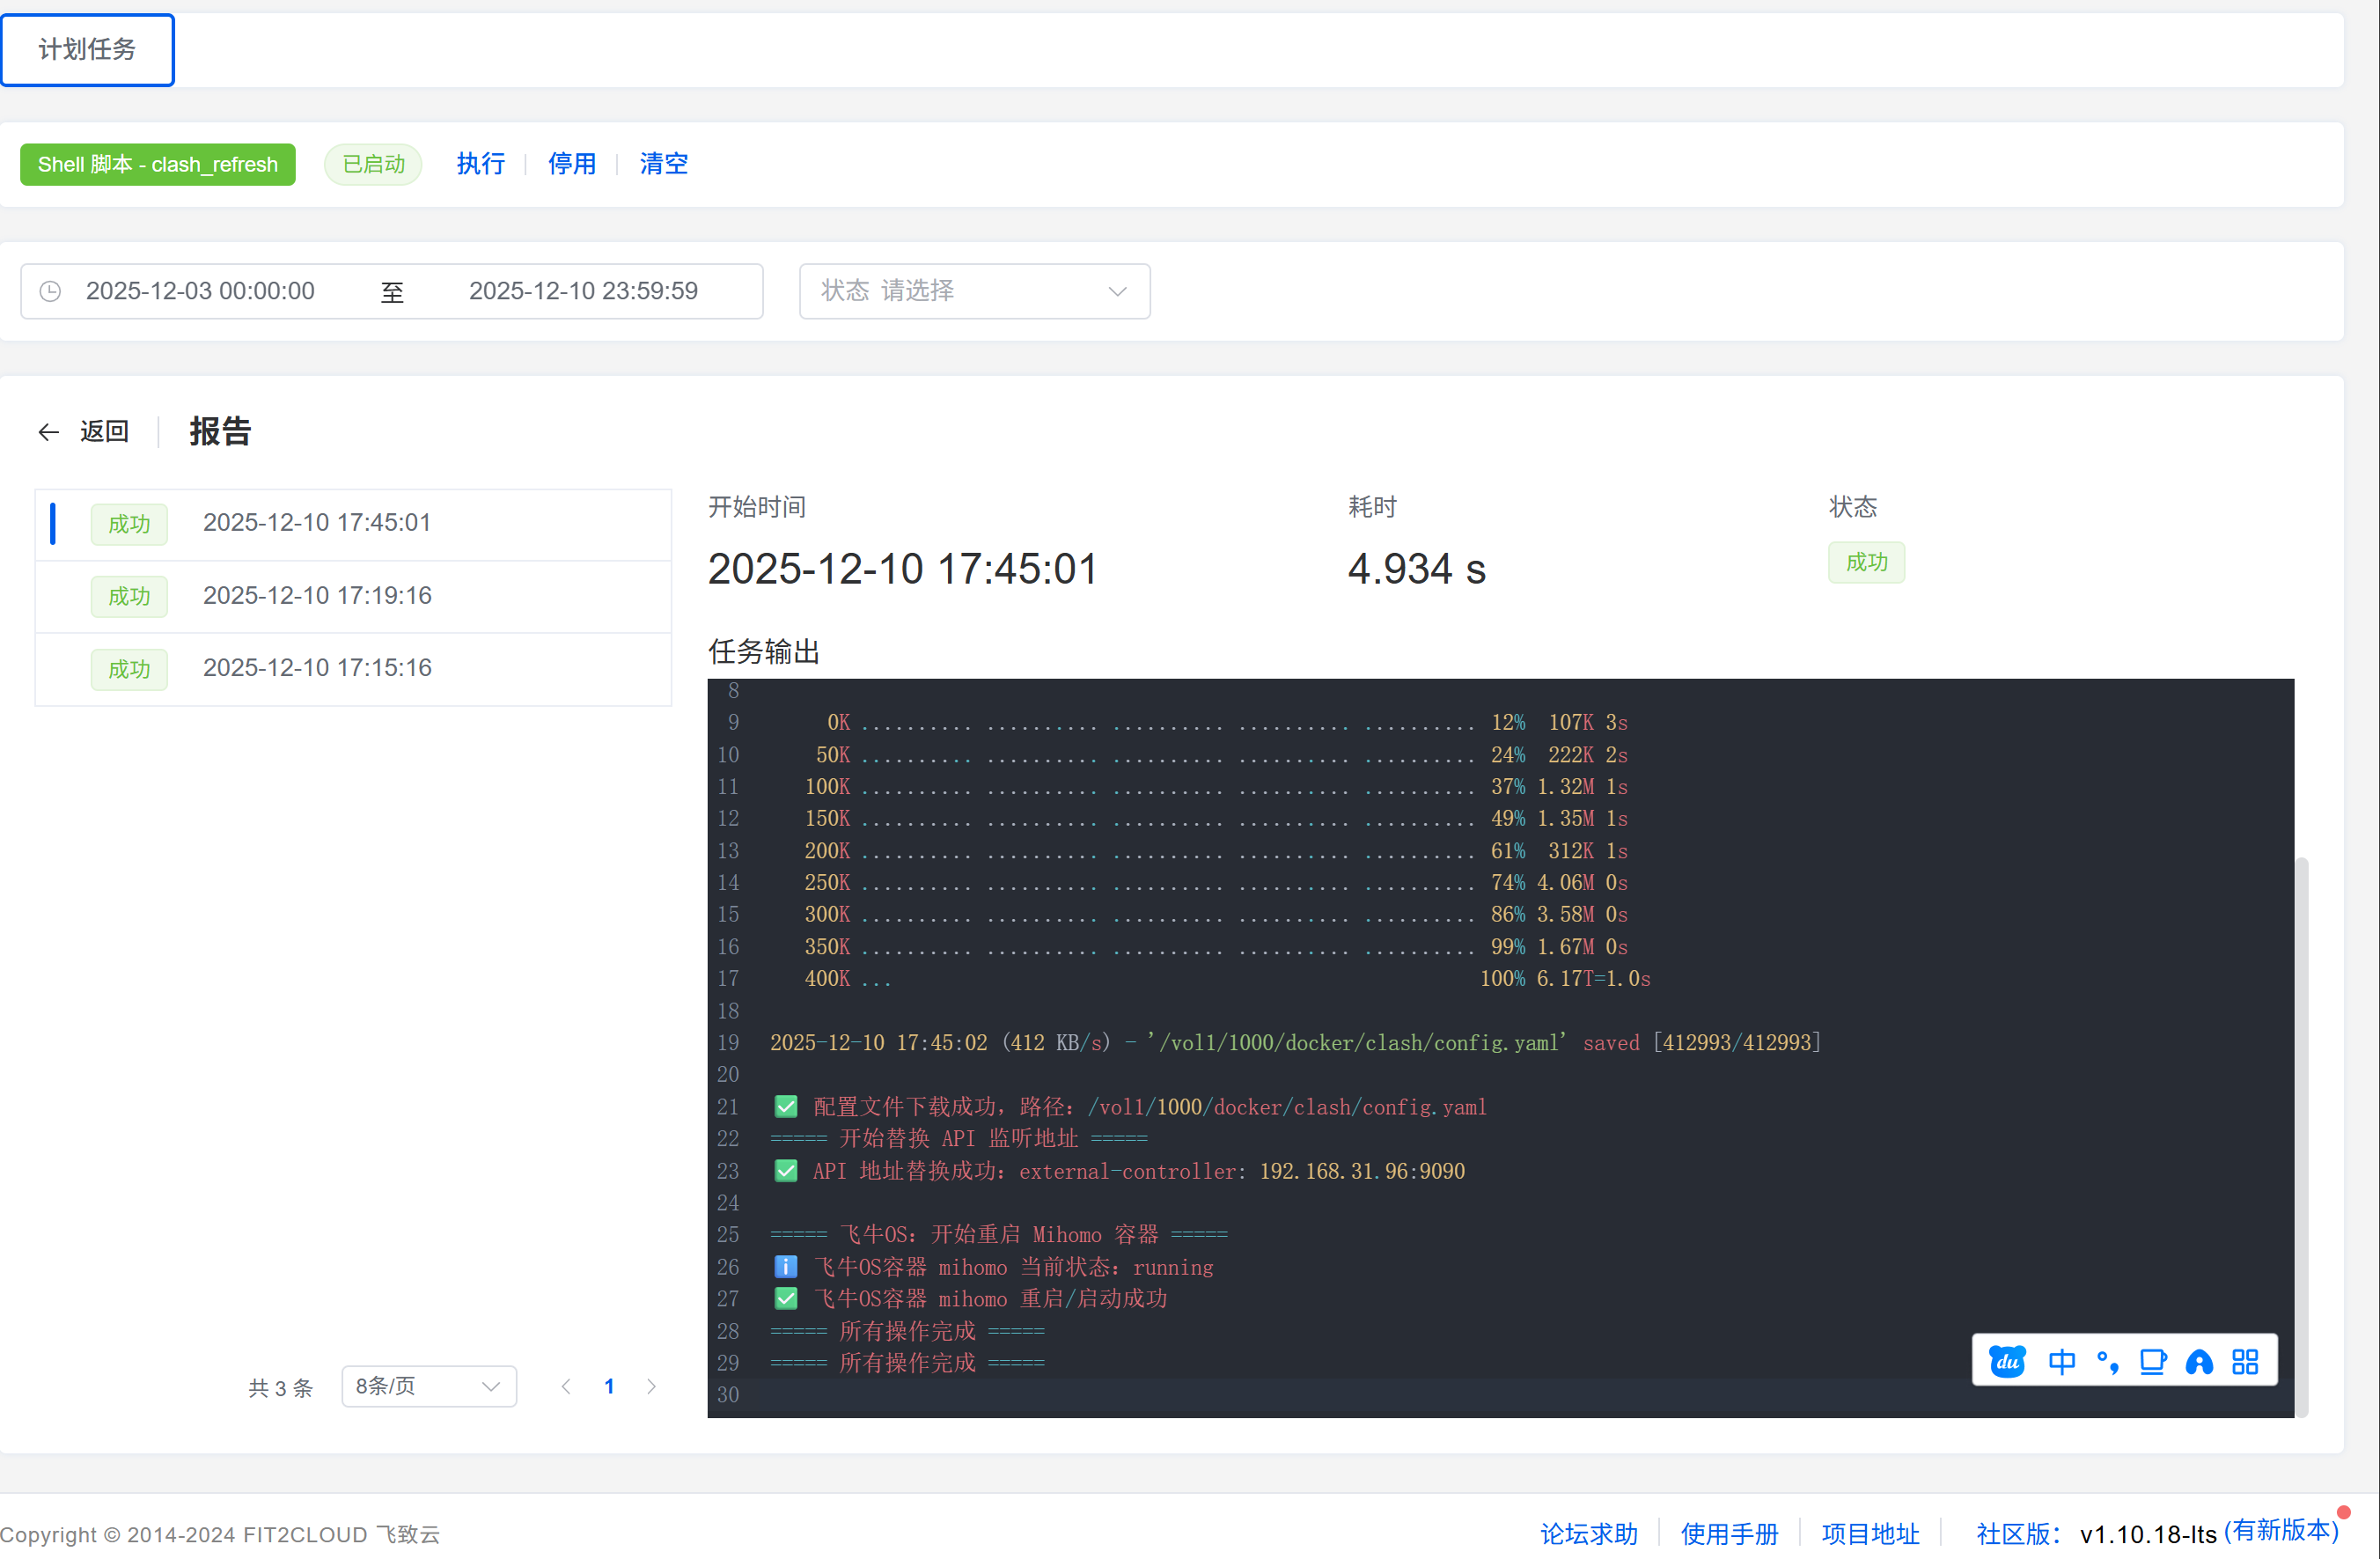Switch to the 计划任务 tab

(87, 49)
